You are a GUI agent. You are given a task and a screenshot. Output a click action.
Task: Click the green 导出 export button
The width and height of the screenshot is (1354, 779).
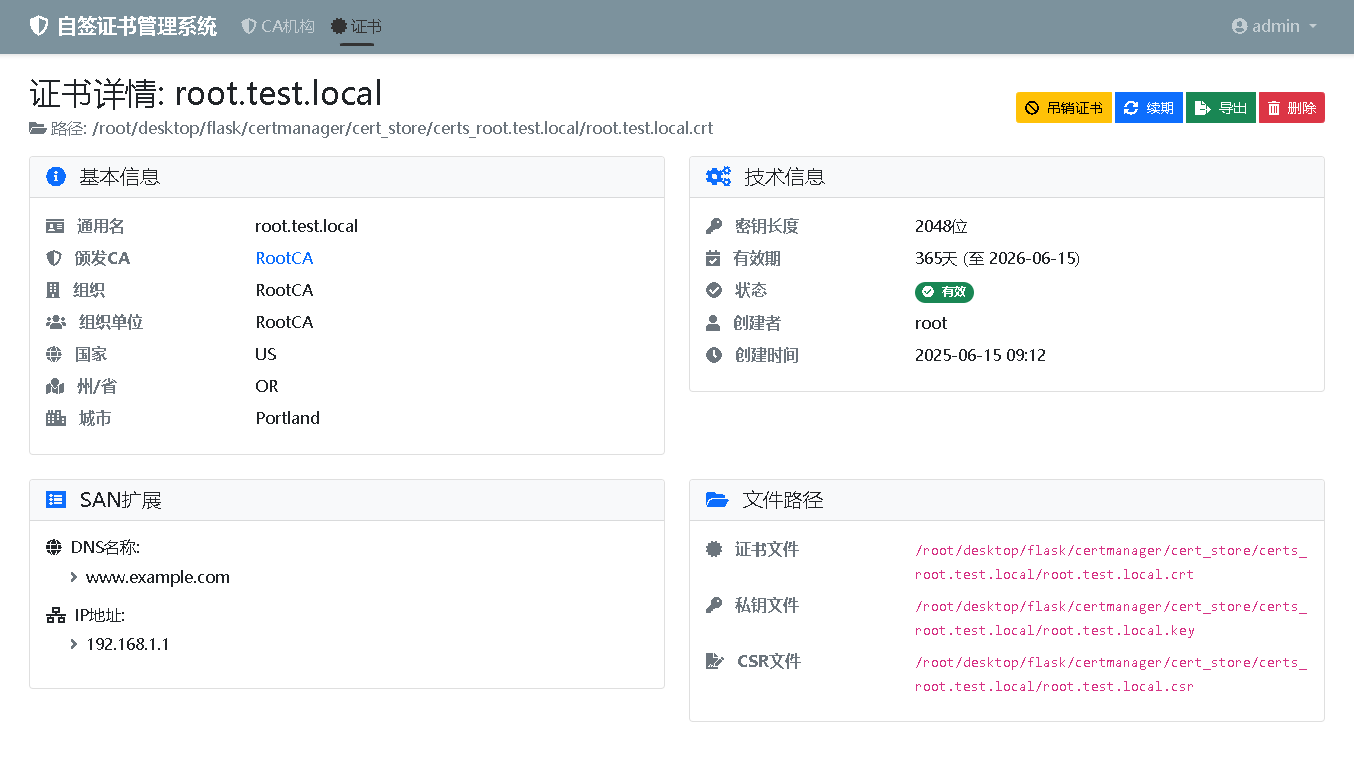pyautogui.click(x=1220, y=108)
